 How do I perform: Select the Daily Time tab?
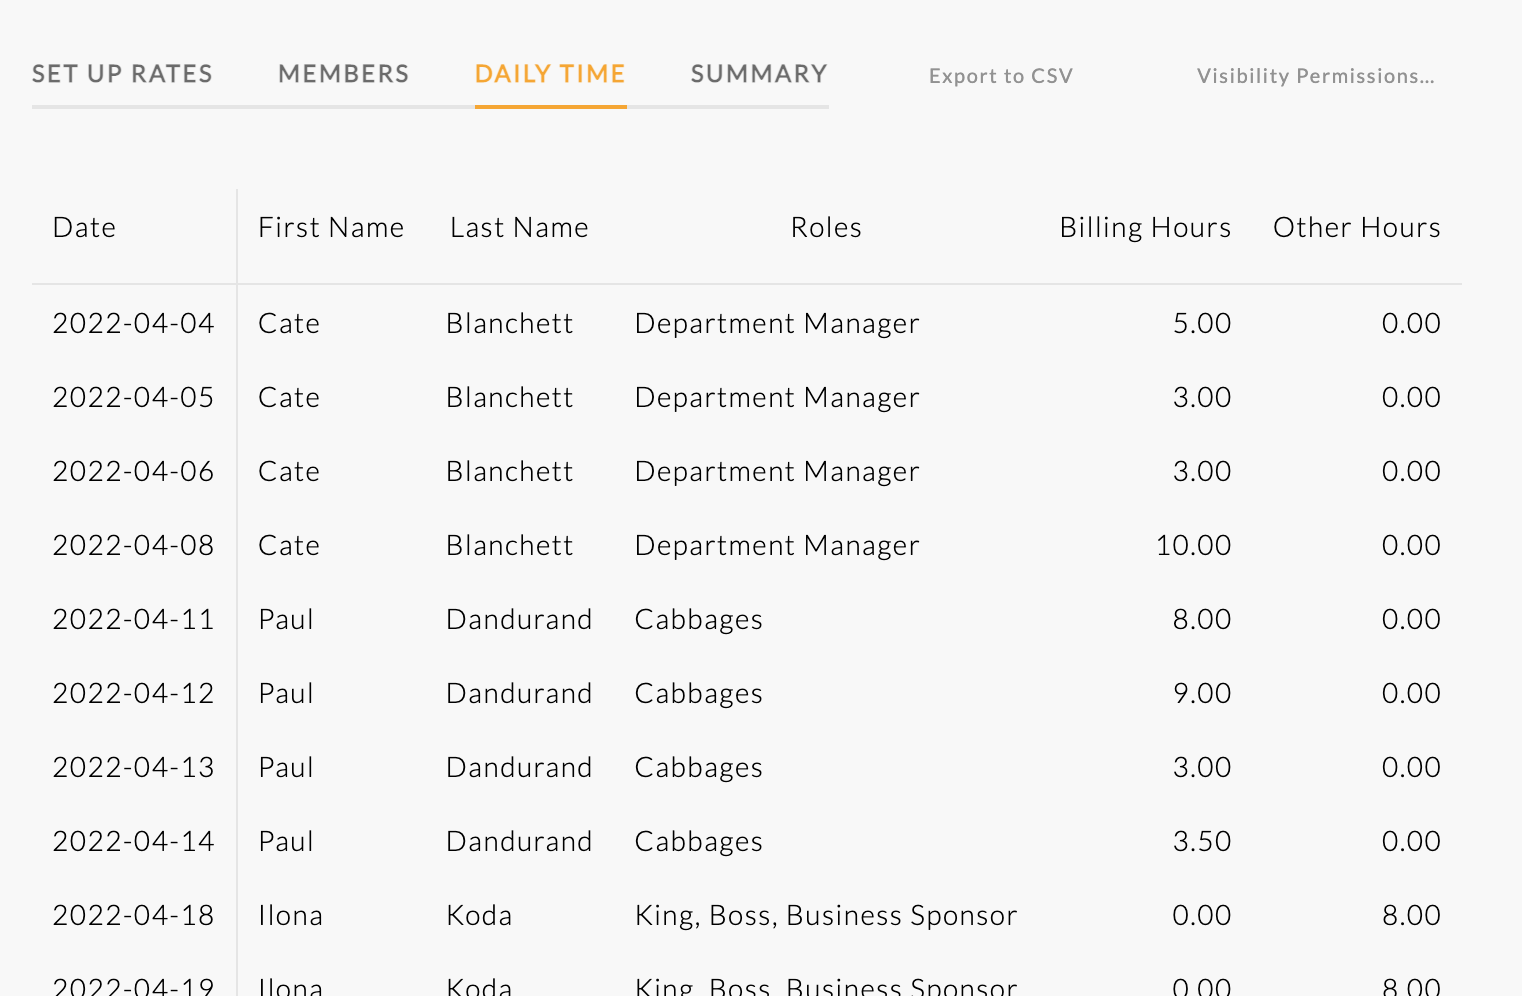click(x=550, y=74)
